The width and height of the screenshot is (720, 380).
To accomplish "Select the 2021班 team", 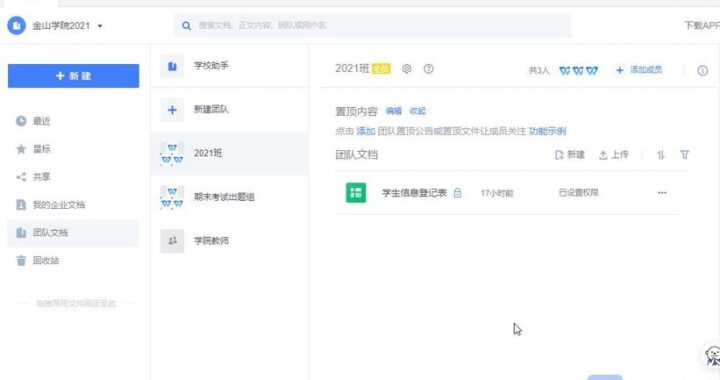I will point(230,153).
